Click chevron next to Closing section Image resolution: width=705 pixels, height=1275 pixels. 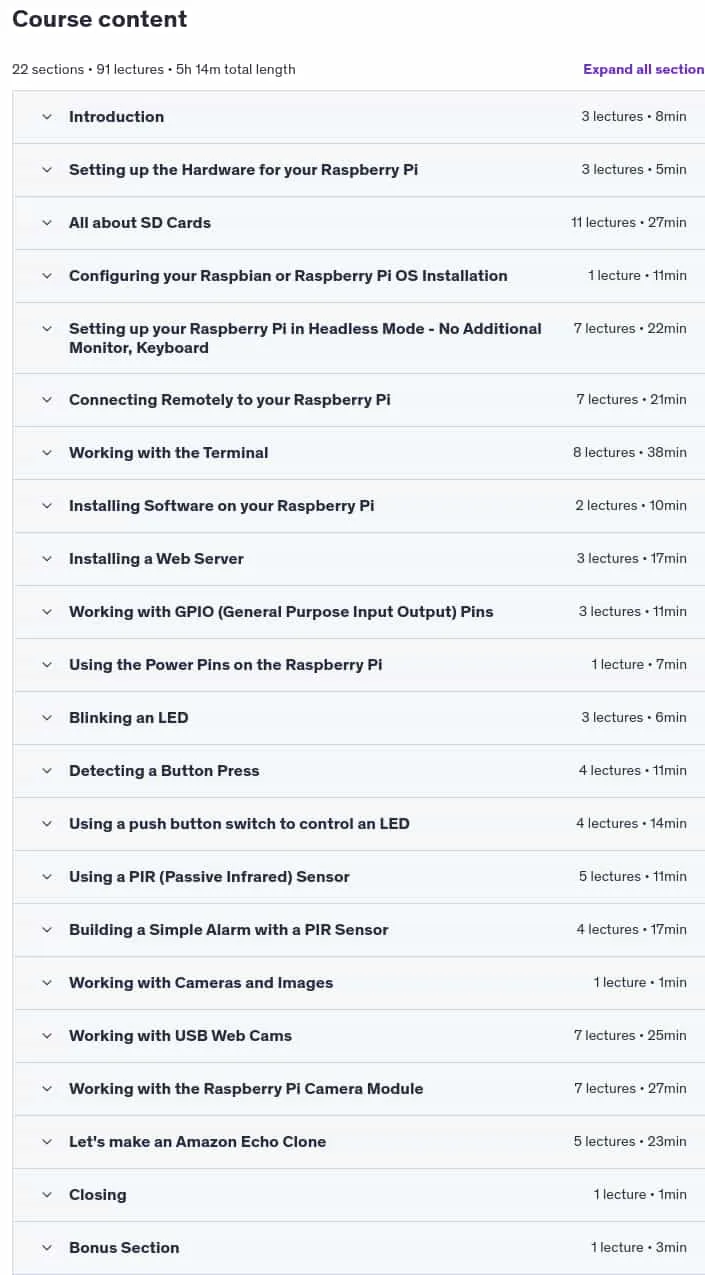[x=46, y=1195]
